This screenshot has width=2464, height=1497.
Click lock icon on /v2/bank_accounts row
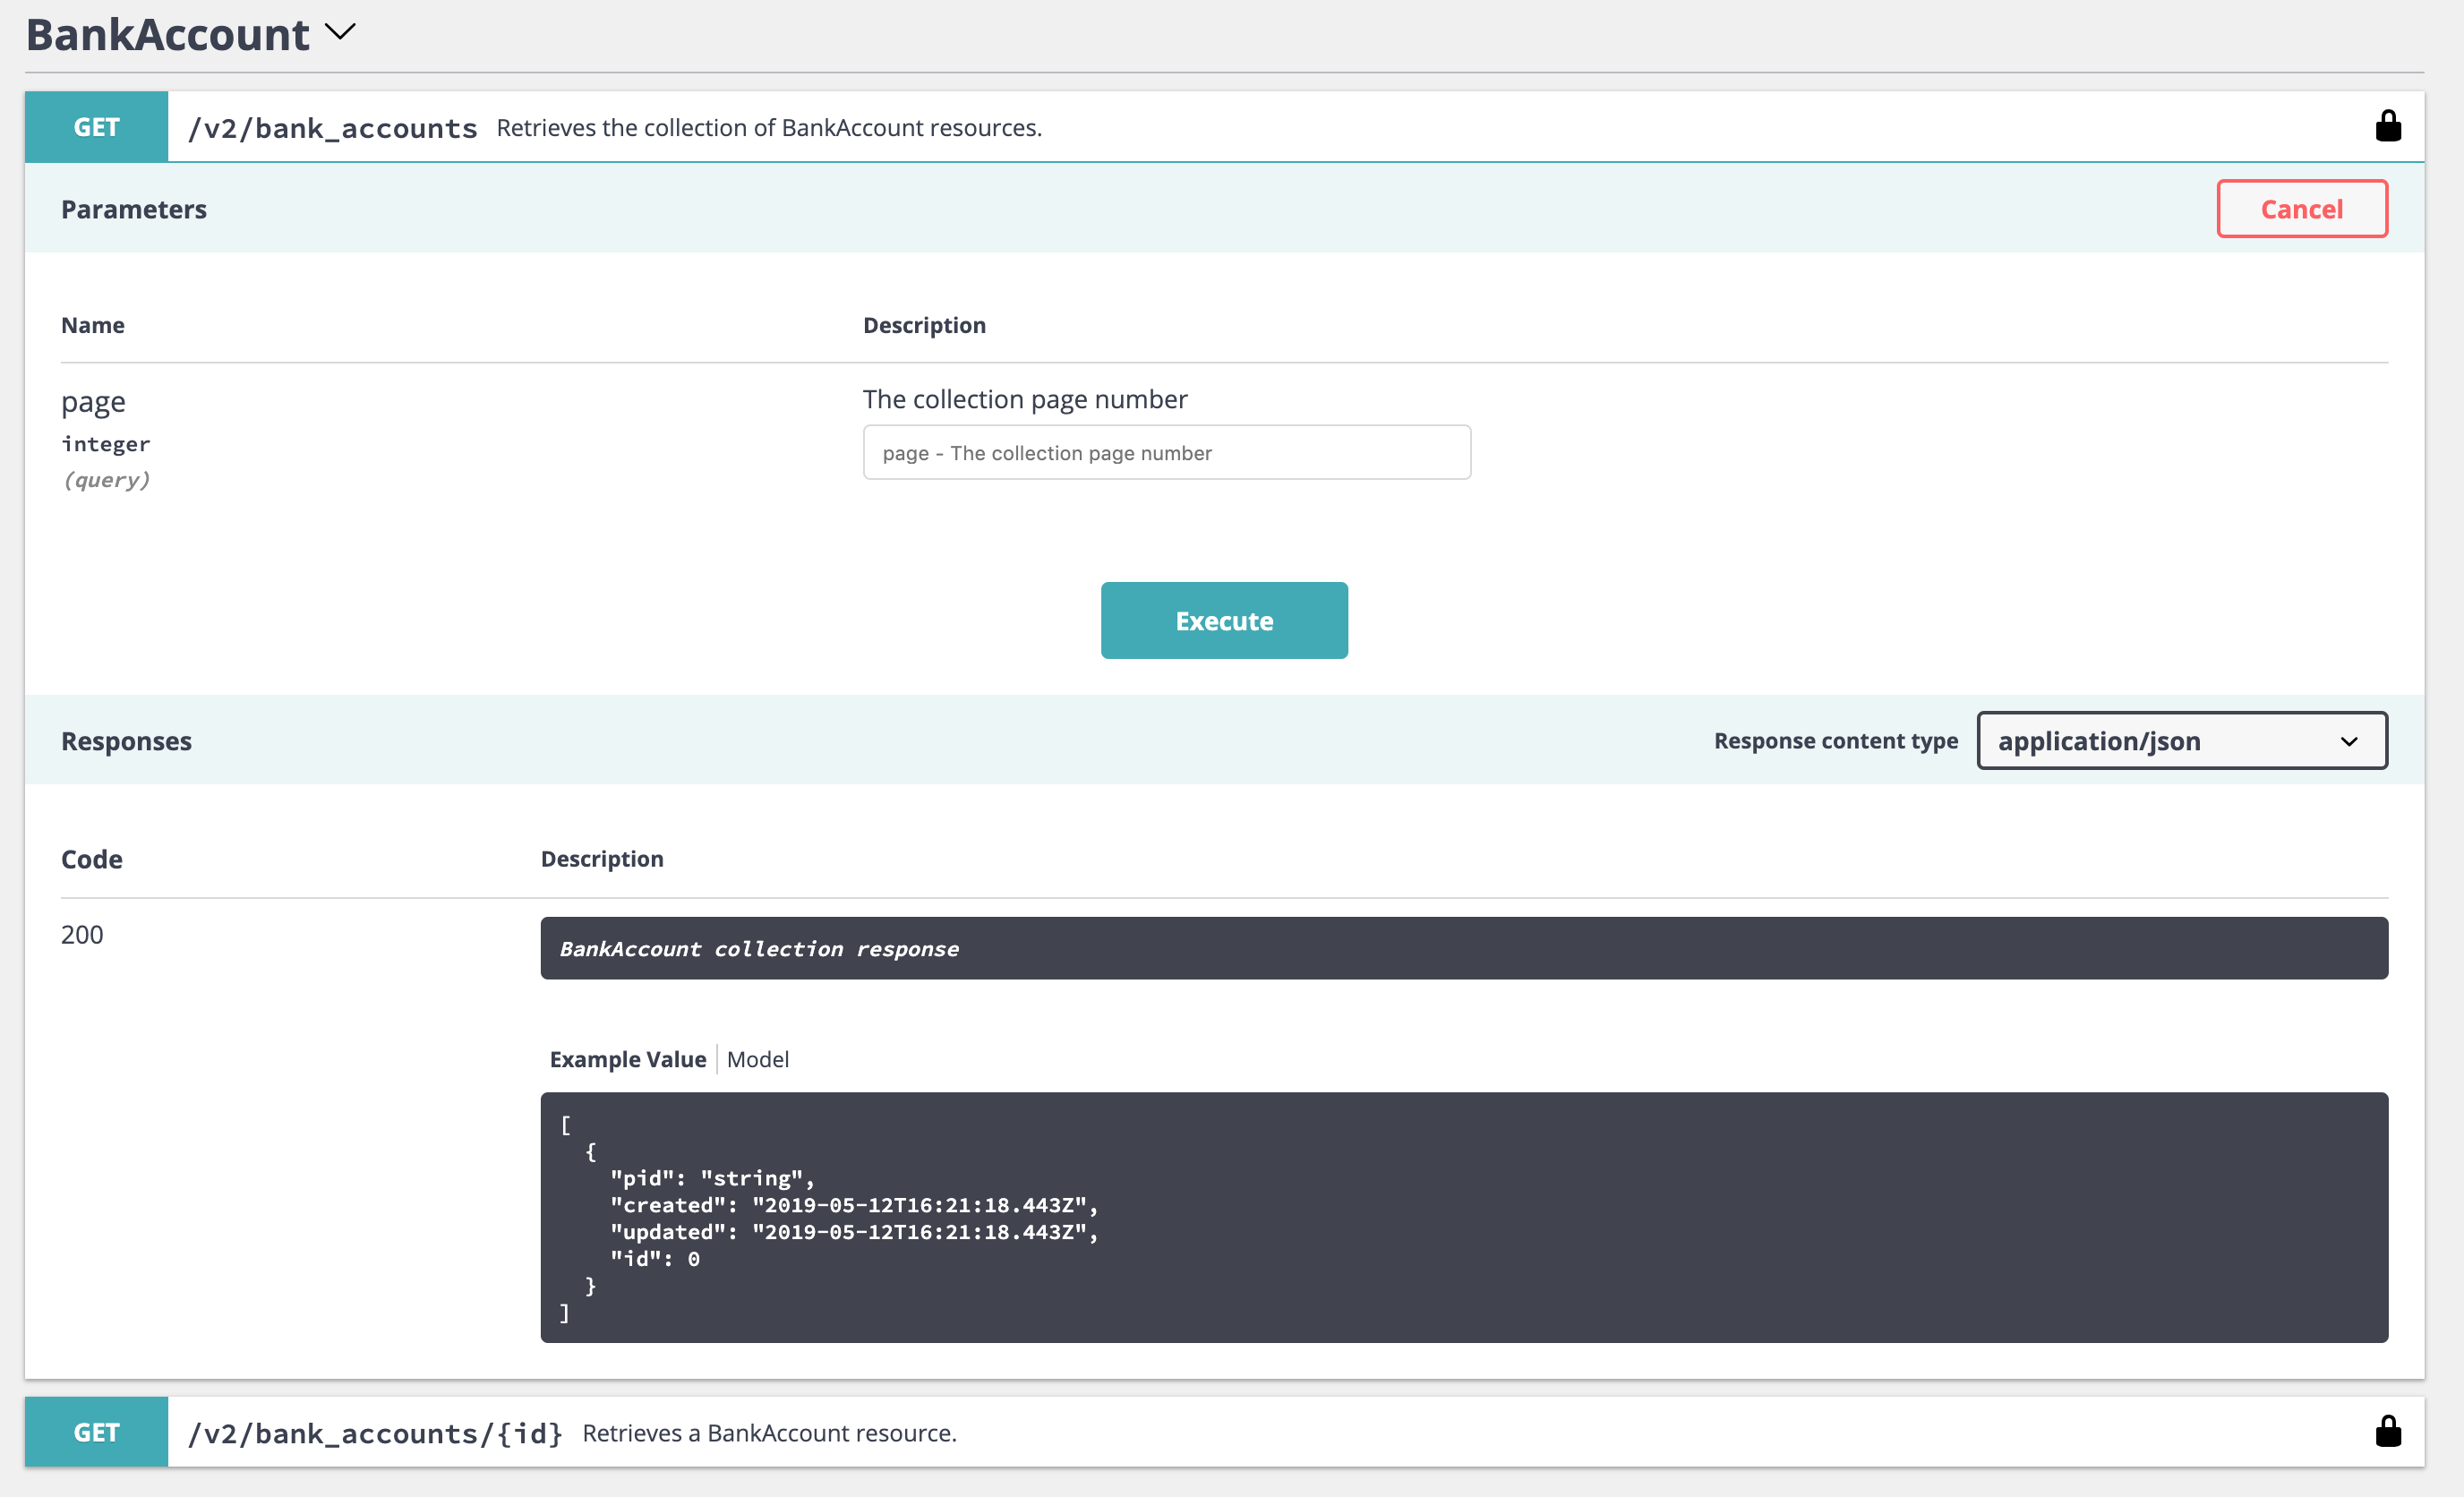coord(2387,127)
